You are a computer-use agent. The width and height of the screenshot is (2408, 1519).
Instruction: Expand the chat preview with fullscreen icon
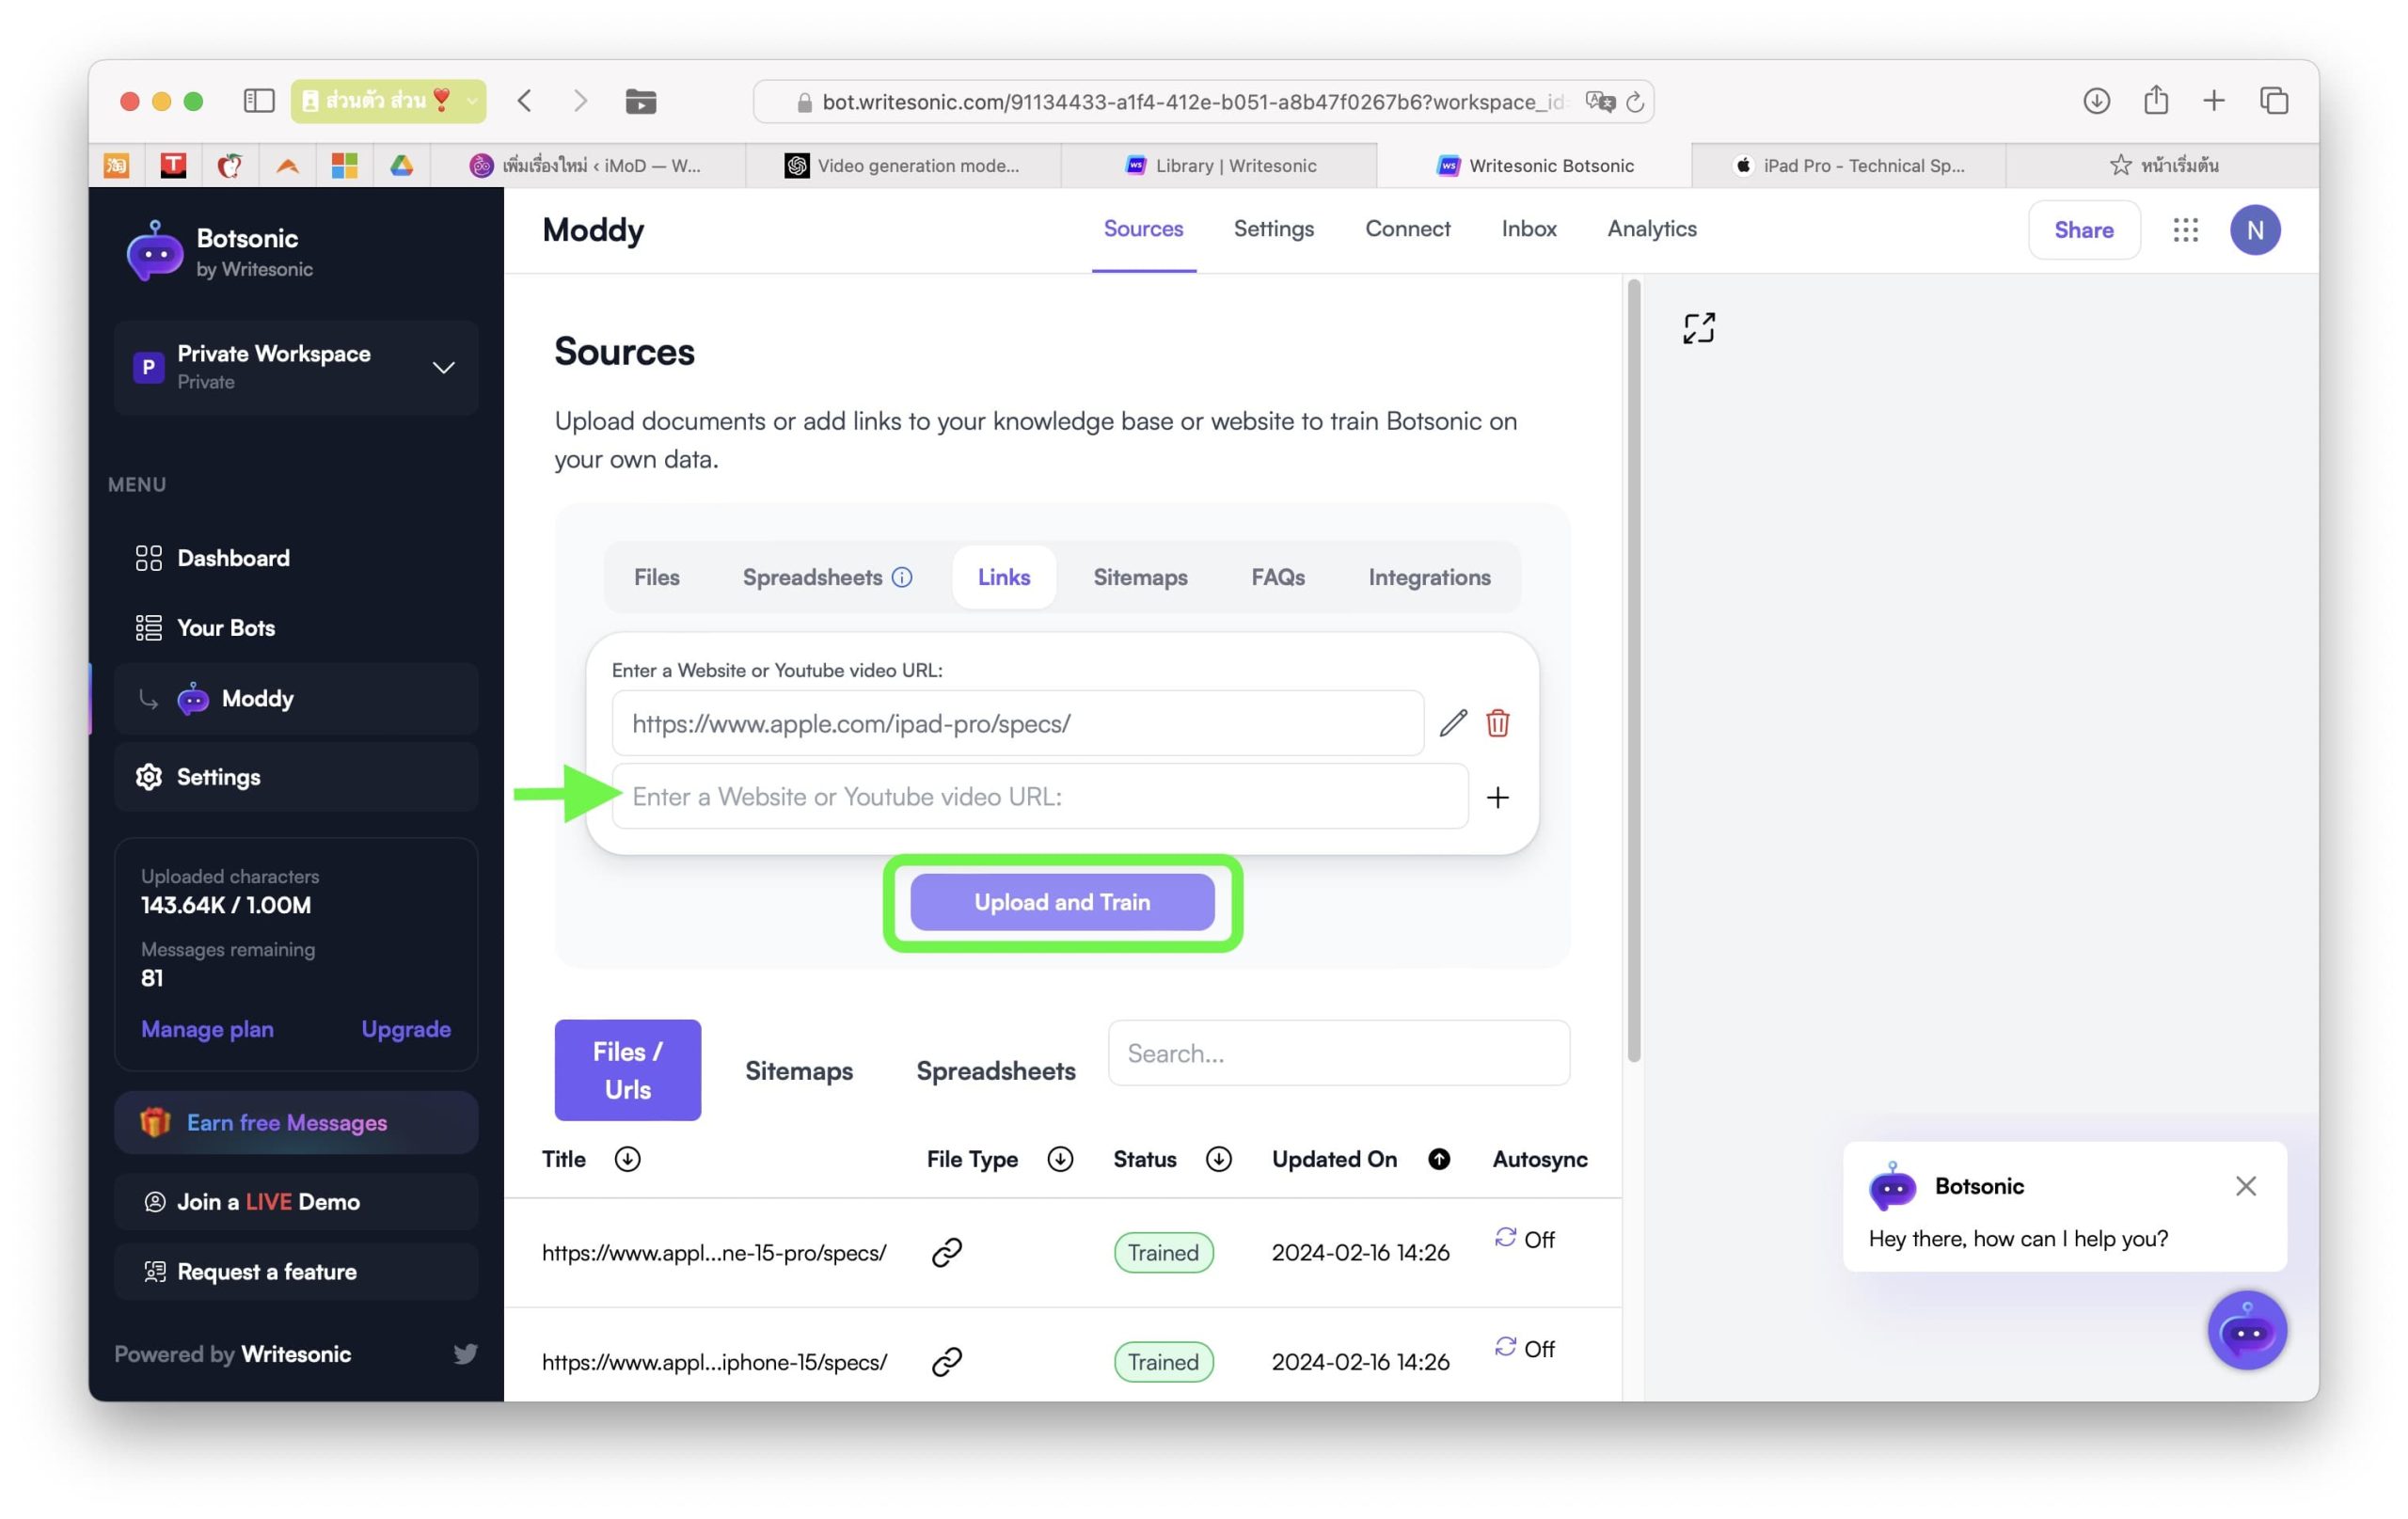[1698, 328]
